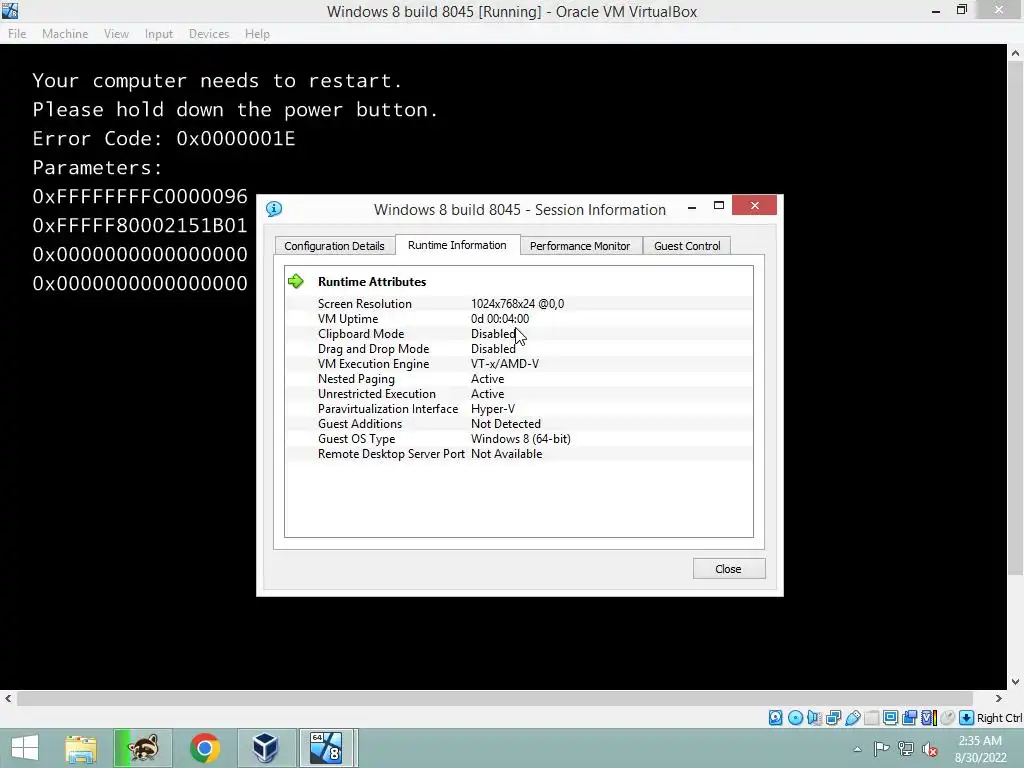1024x768 pixels.
Task: Click the Runtime Attributes heading
Action: pos(372,281)
